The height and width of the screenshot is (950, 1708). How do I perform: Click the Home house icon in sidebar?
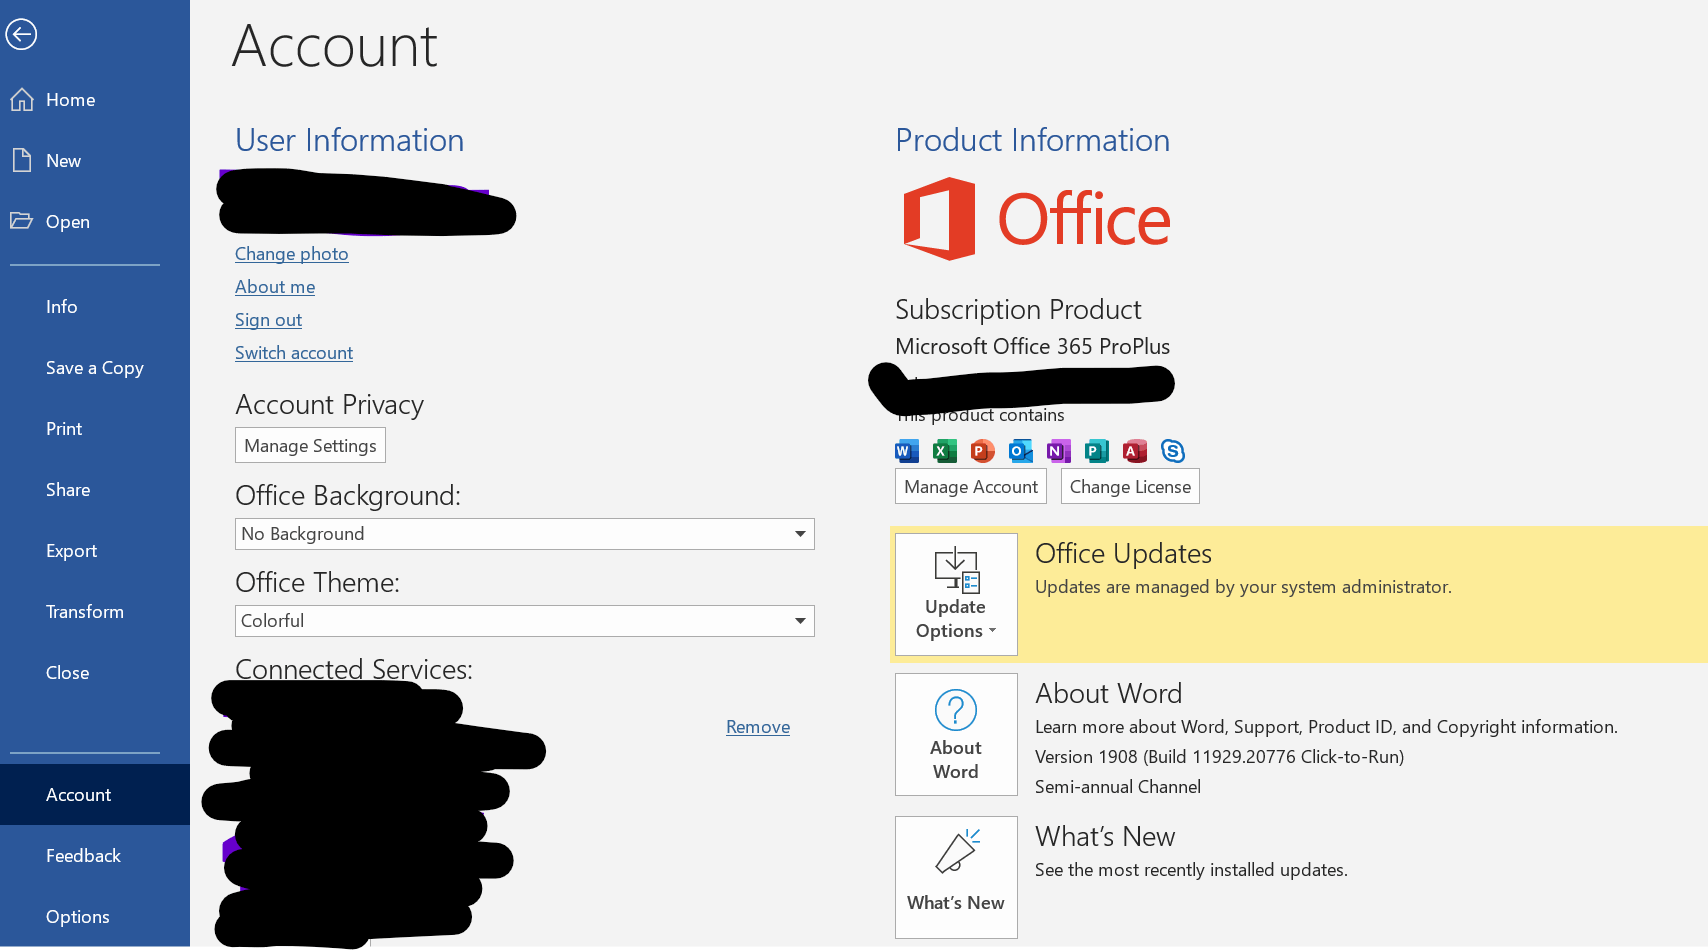(22, 100)
